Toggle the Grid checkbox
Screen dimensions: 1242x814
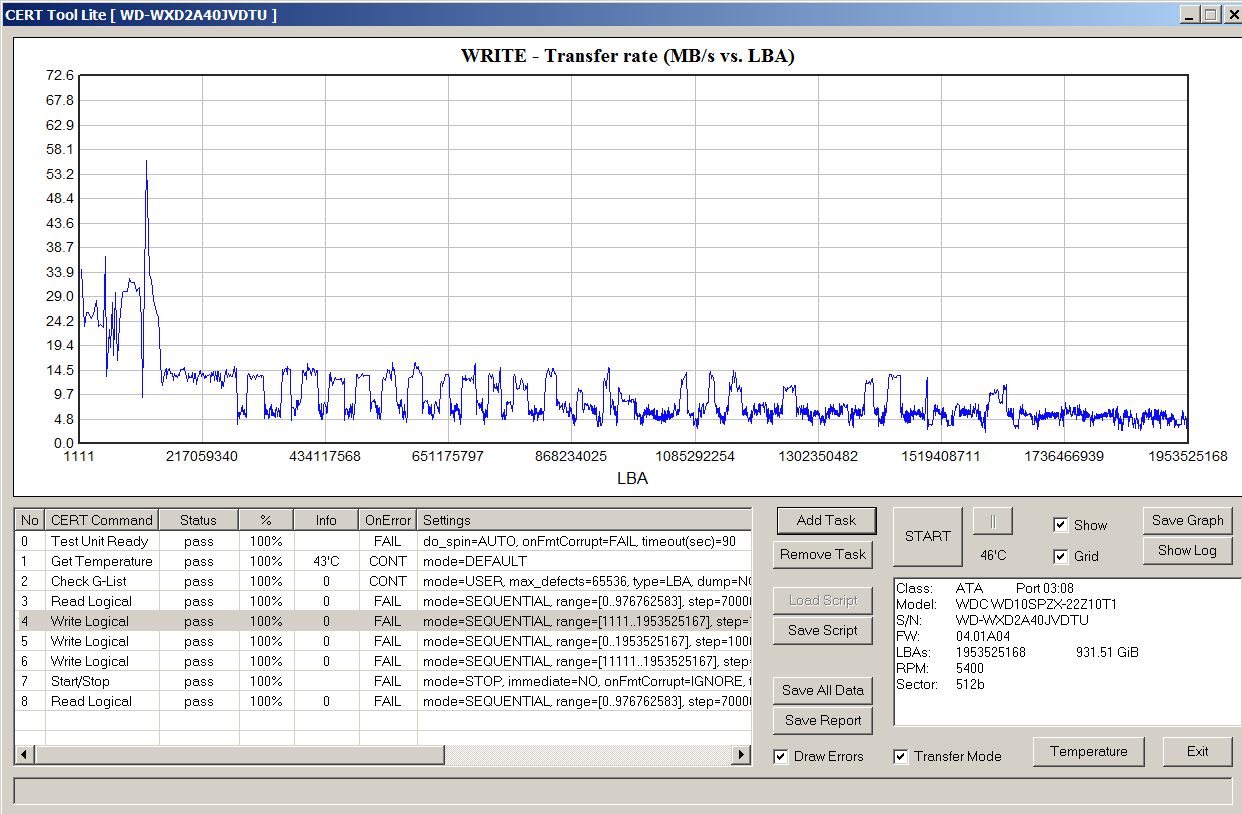[1061, 556]
